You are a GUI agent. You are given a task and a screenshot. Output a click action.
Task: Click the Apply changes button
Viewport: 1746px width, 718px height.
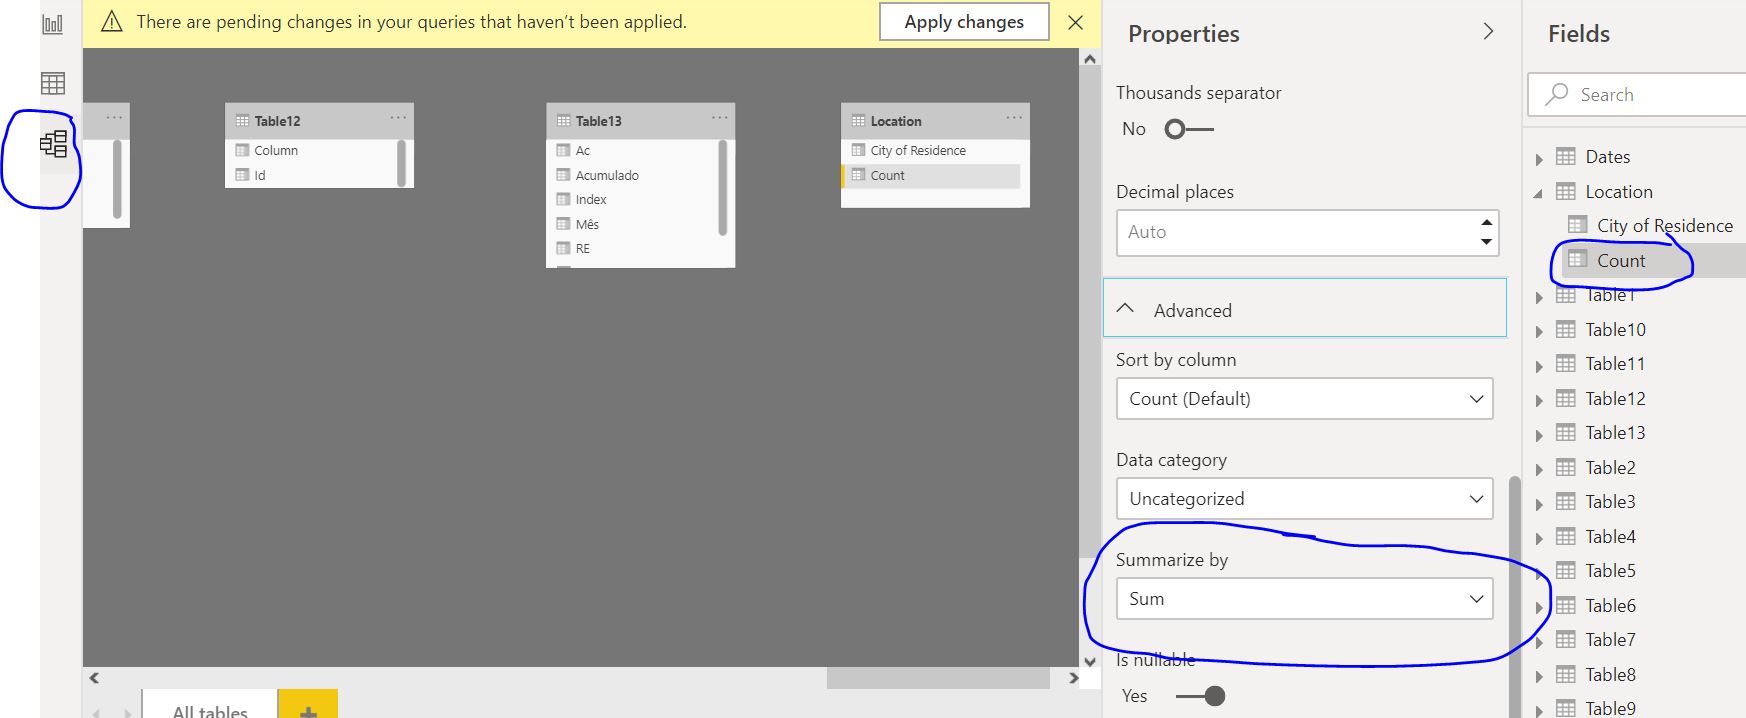coord(964,22)
